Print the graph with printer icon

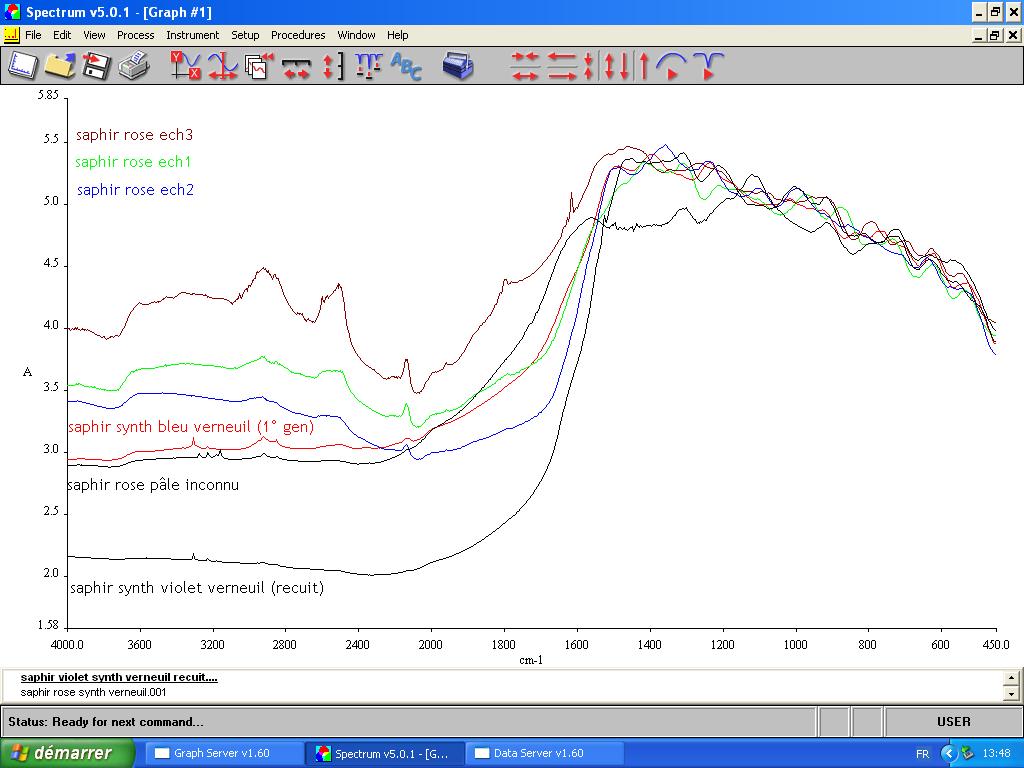[133, 66]
